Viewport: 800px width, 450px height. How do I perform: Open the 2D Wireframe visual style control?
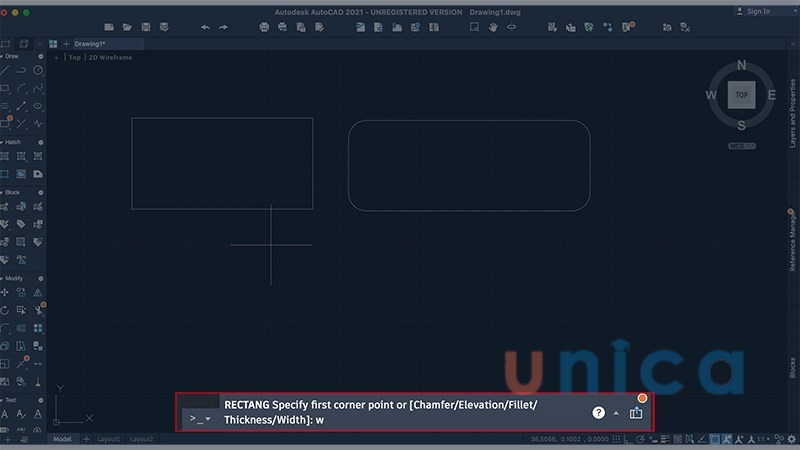click(x=109, y=58)
